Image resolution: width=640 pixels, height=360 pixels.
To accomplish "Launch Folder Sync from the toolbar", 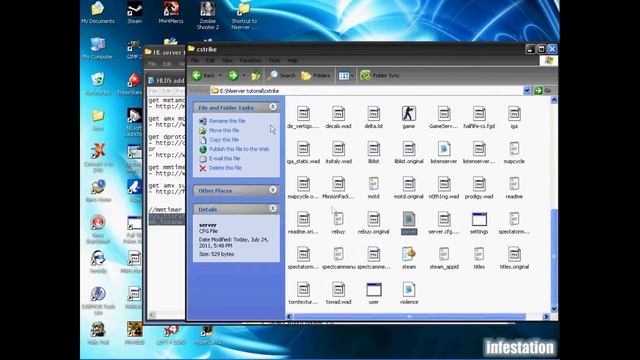I will (x=380, y=76).
